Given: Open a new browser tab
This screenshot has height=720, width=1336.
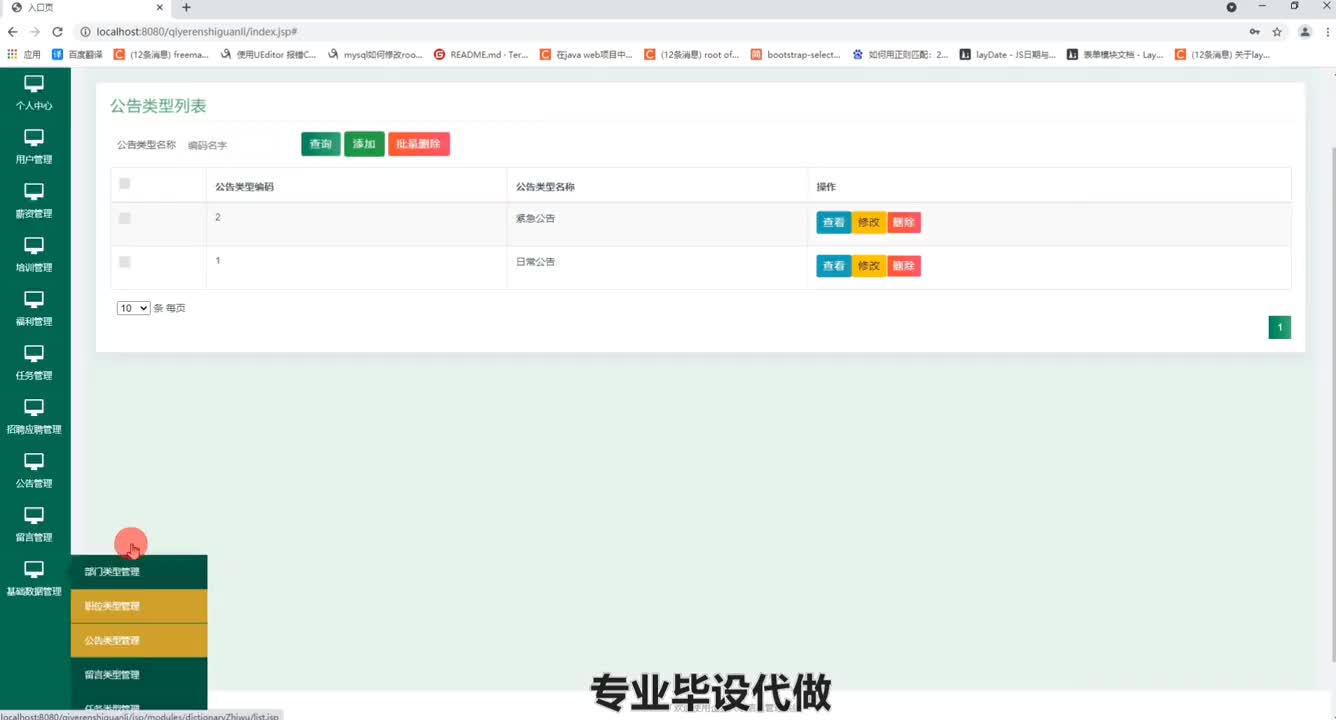Looking at the screenshot, I should click(x=186, y=7).
